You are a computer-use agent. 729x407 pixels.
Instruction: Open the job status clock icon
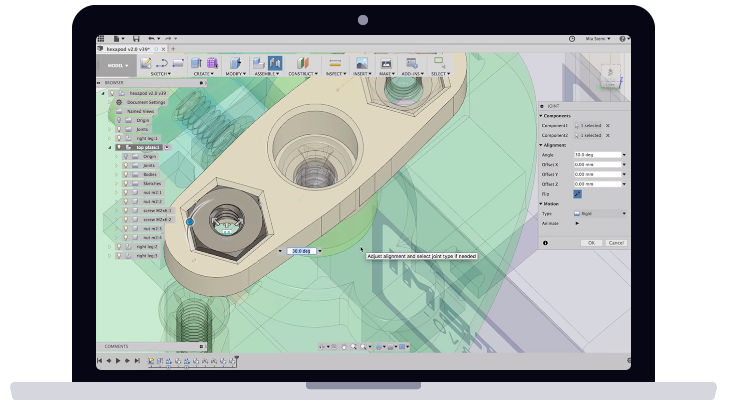coord(572,39)
